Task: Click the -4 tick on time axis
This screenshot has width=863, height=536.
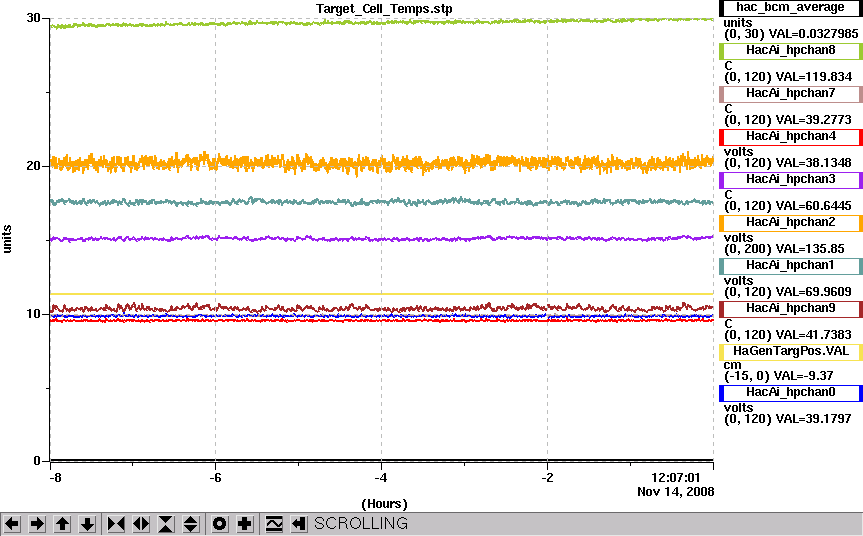Action: click(x=381, y=478)
